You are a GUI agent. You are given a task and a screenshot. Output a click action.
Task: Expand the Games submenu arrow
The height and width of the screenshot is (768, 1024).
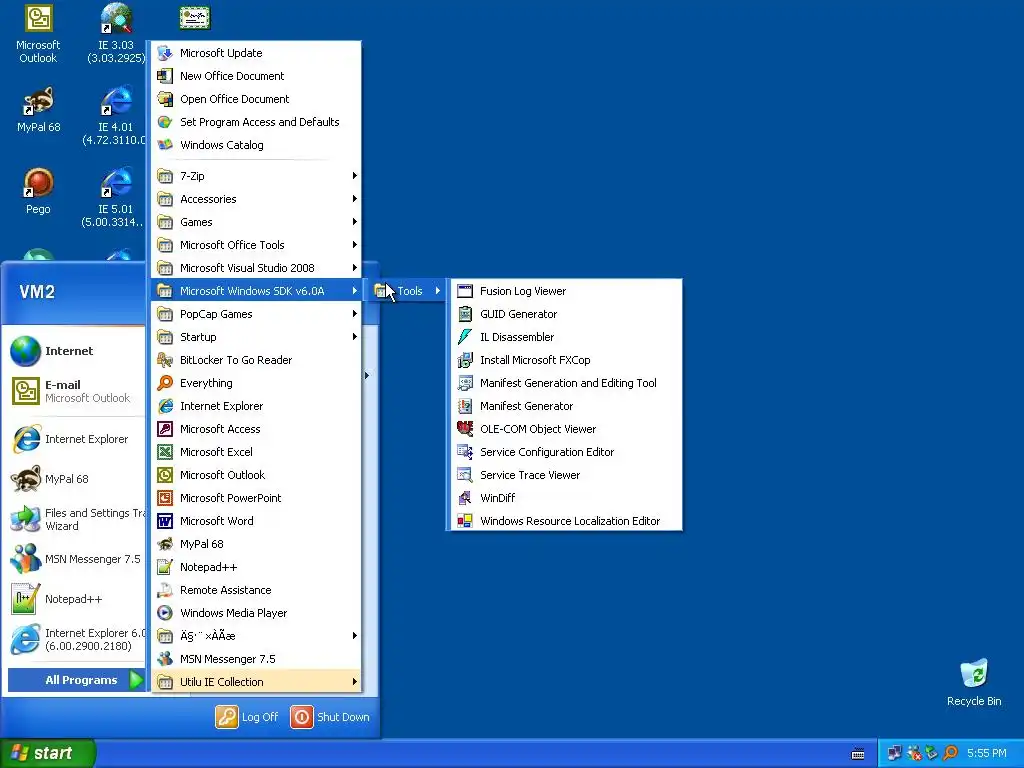click(355, 222)
